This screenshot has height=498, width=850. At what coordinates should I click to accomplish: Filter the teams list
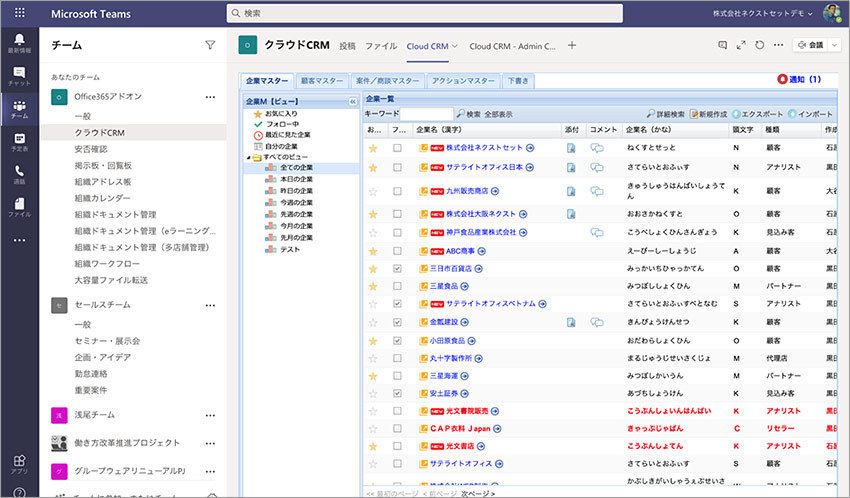point(210,45)
